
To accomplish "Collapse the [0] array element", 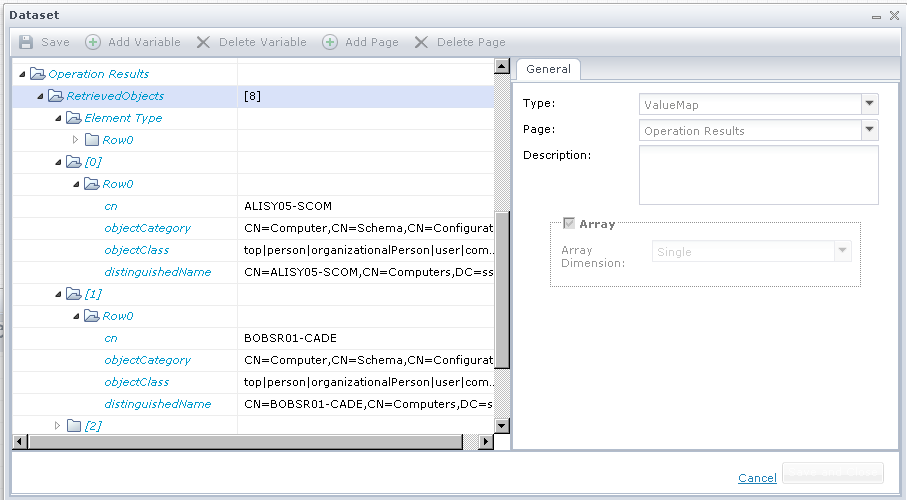I will (x=58, y=162).
